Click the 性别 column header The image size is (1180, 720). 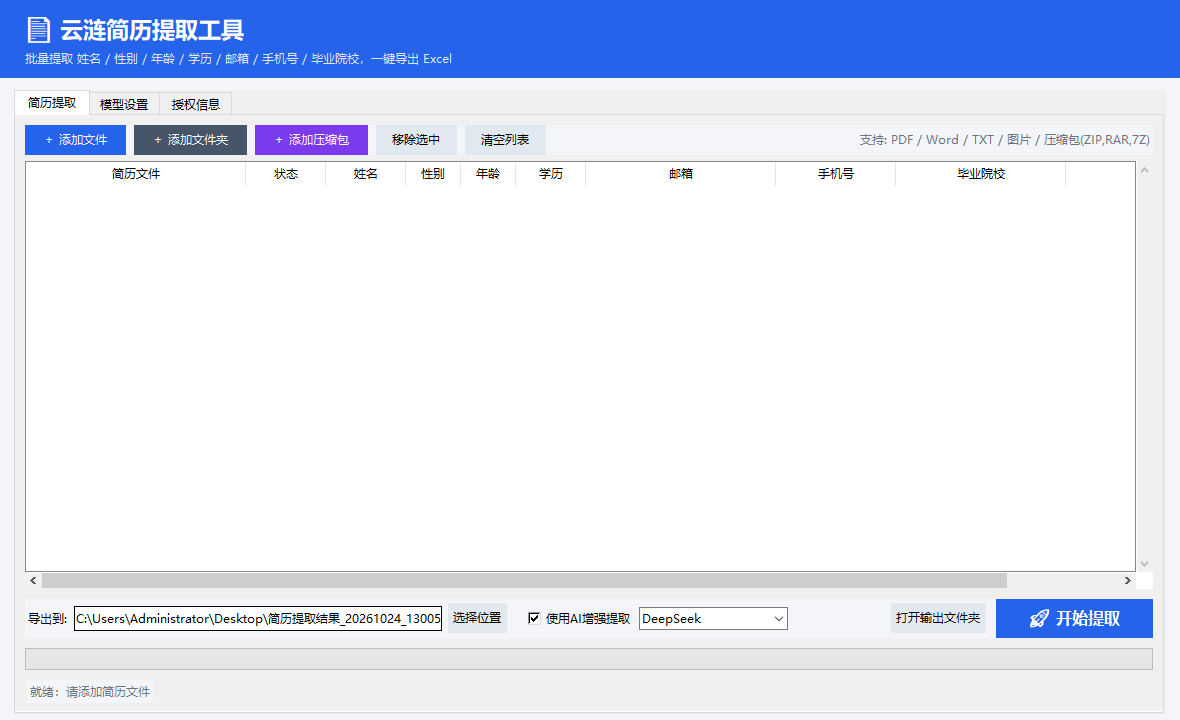click(433, 174)
